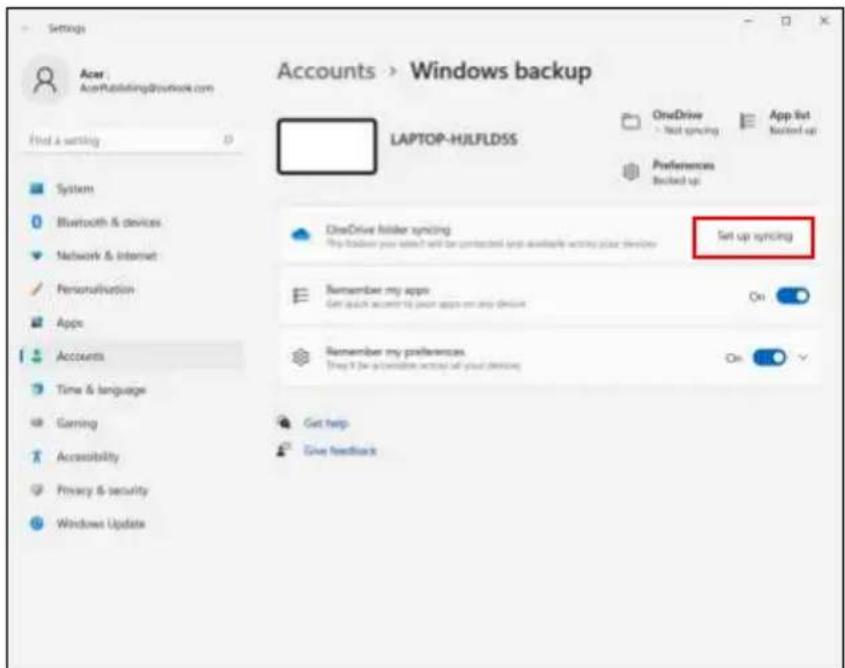Go back to Accounts via breadcrumb
Viewport: 845px width, 668px height.
(x=326, y=71)
